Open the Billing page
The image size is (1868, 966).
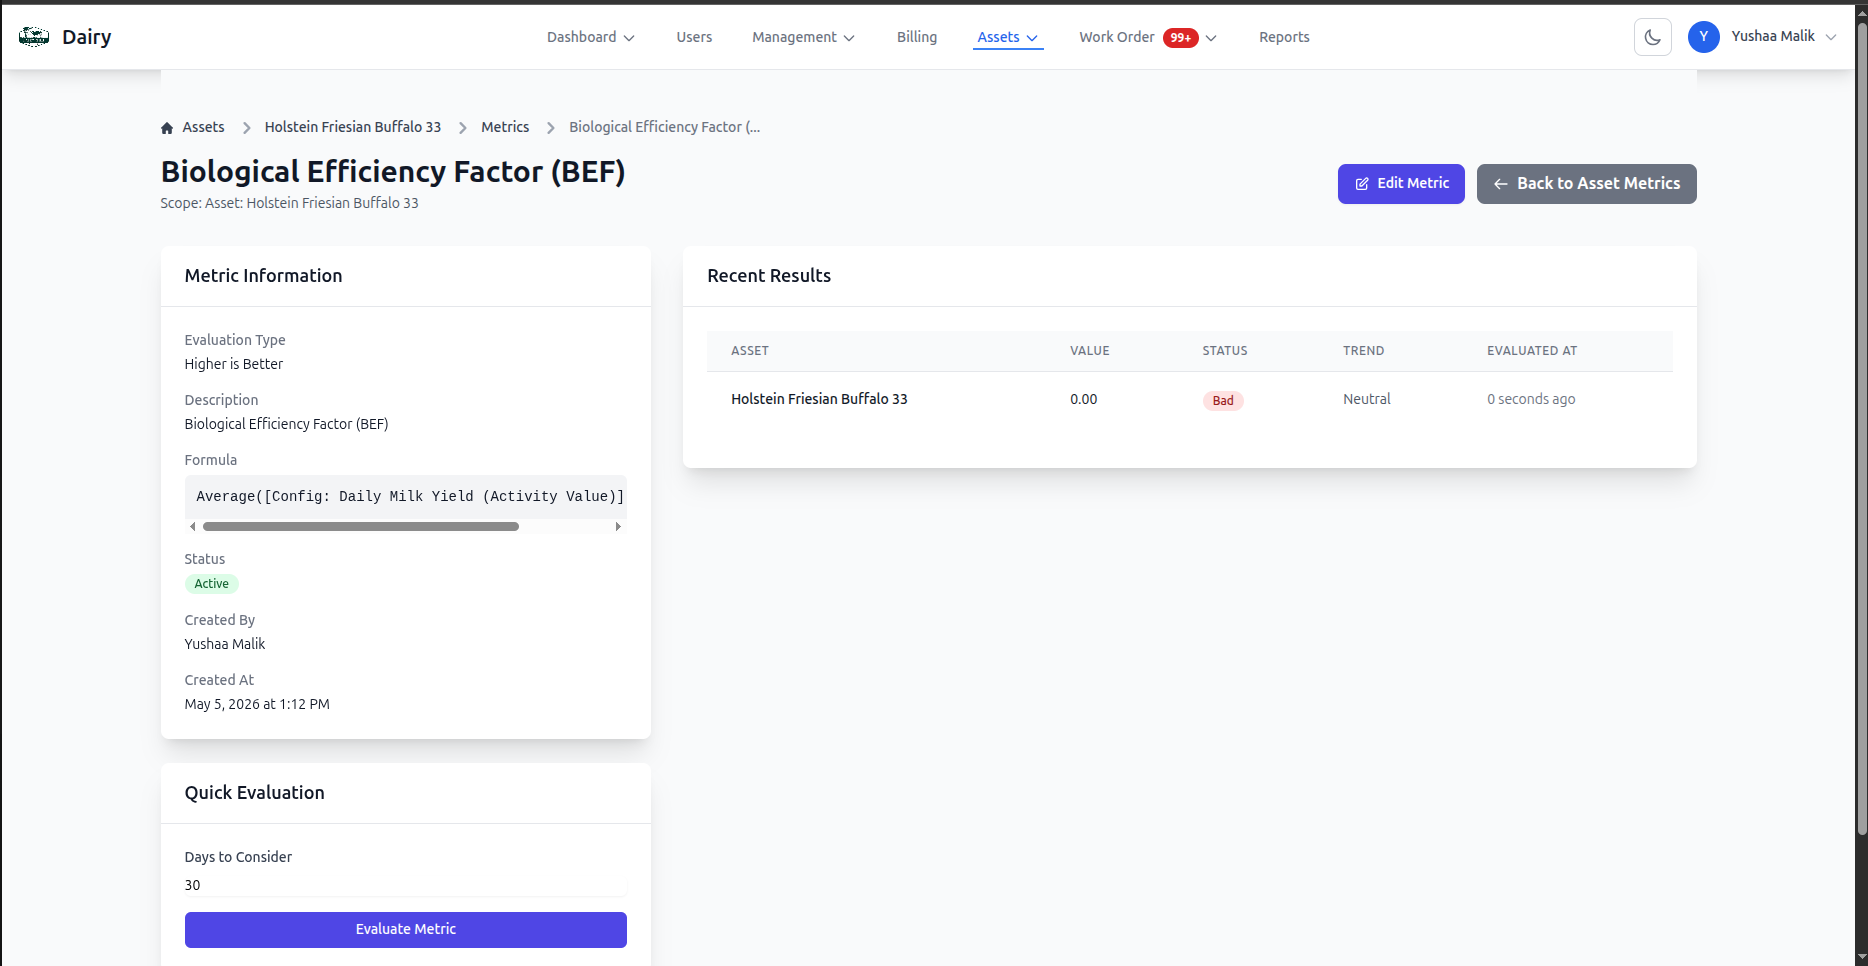(917, 37)
